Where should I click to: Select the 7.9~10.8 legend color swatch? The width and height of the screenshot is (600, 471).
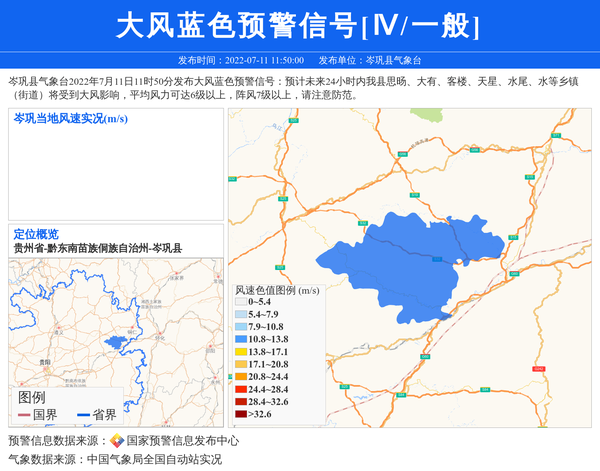tap(240, 327)
